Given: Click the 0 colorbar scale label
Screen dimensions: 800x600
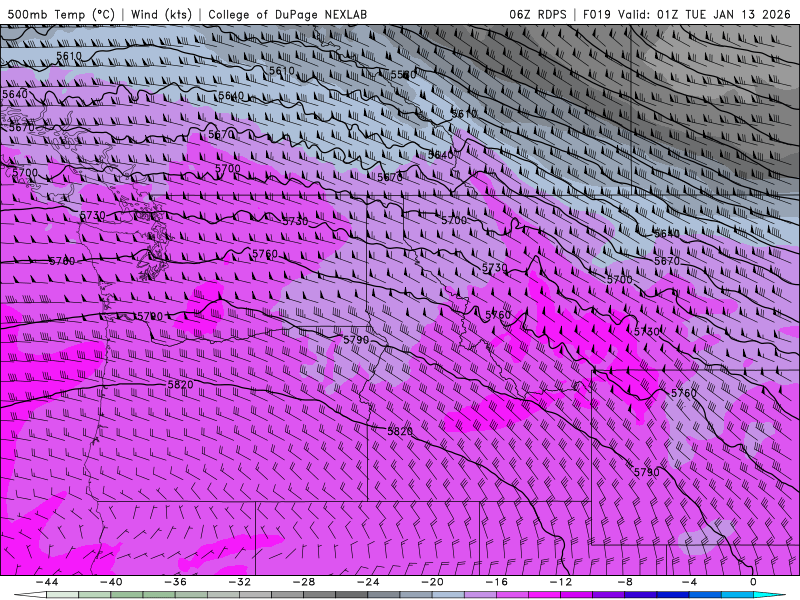Looking at the screenshot, I should click(x=754, y=582).
